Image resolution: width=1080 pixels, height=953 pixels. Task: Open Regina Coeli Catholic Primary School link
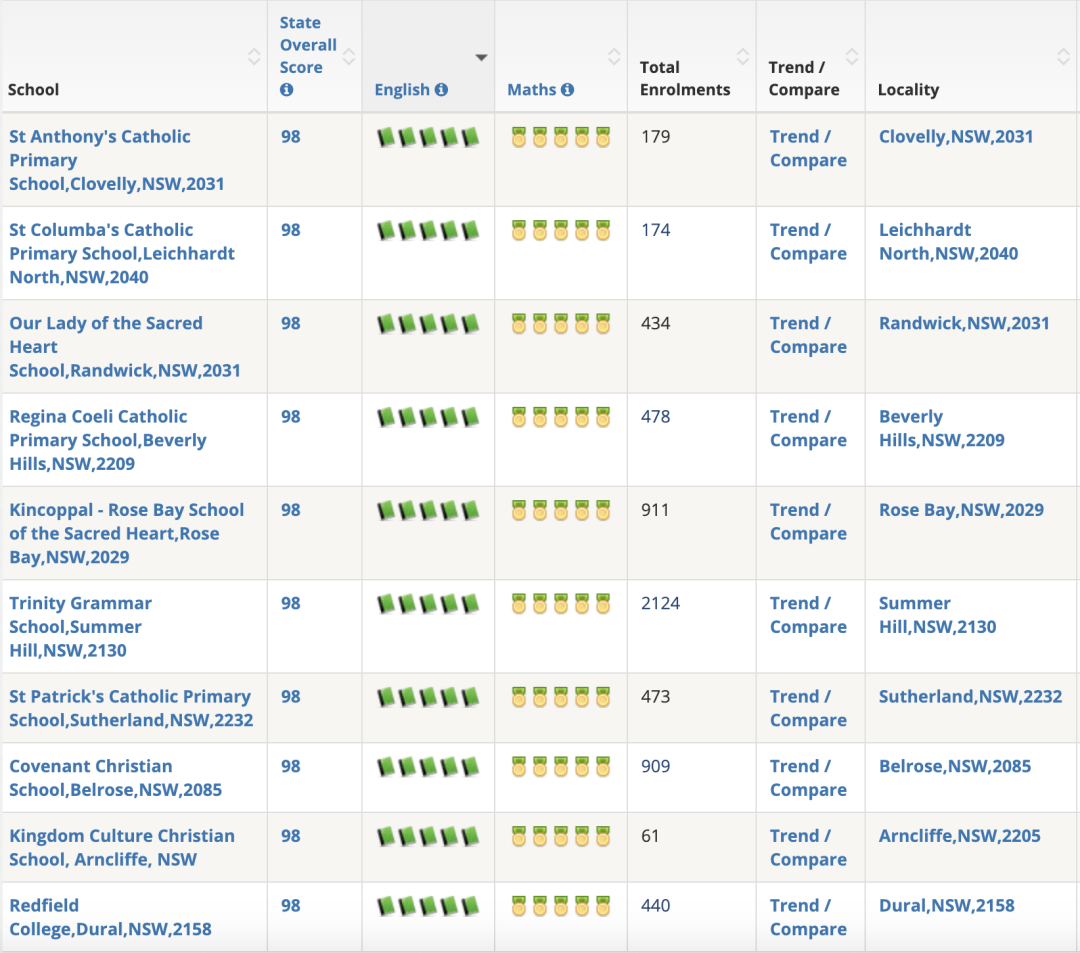pos(107,440)
